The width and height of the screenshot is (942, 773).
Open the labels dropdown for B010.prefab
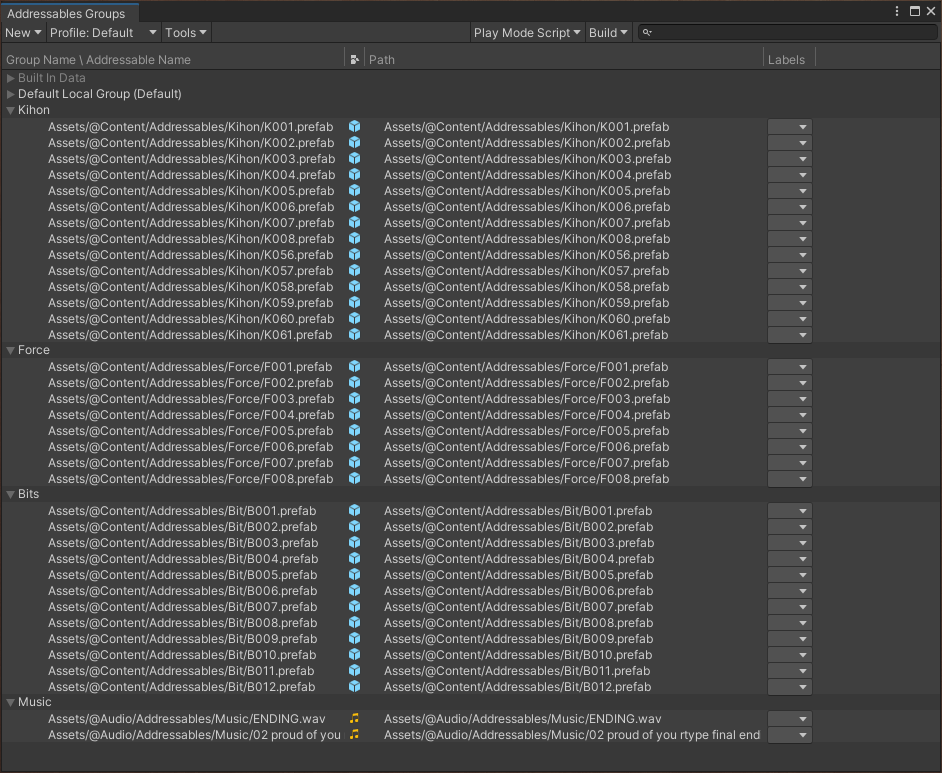[x=789, y=655]
